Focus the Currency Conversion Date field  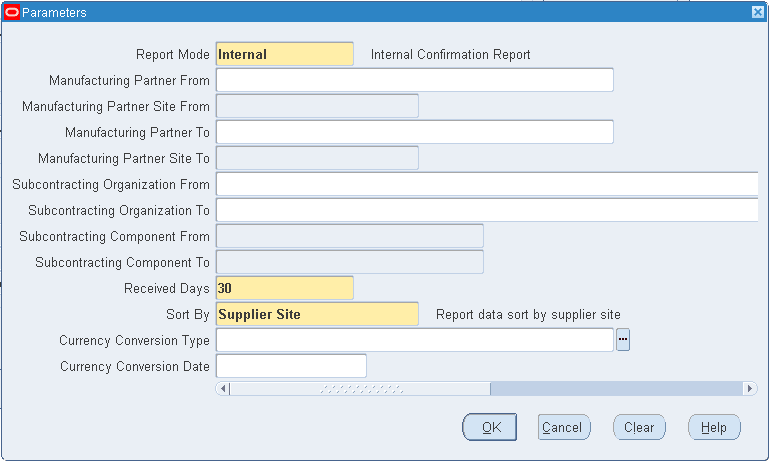pyautogui.click(x=291, y=366)
